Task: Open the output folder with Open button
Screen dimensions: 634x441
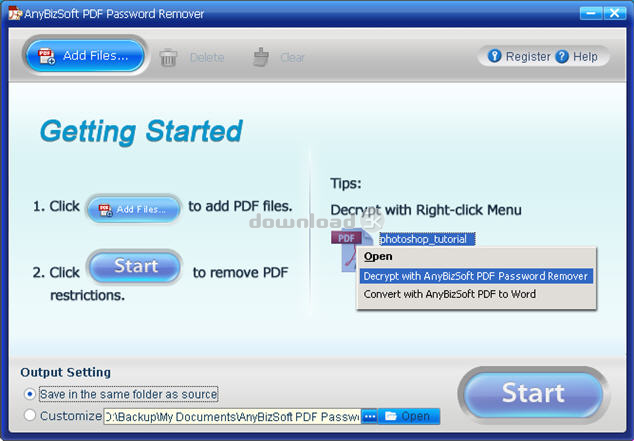Action: tap(409, 416)
